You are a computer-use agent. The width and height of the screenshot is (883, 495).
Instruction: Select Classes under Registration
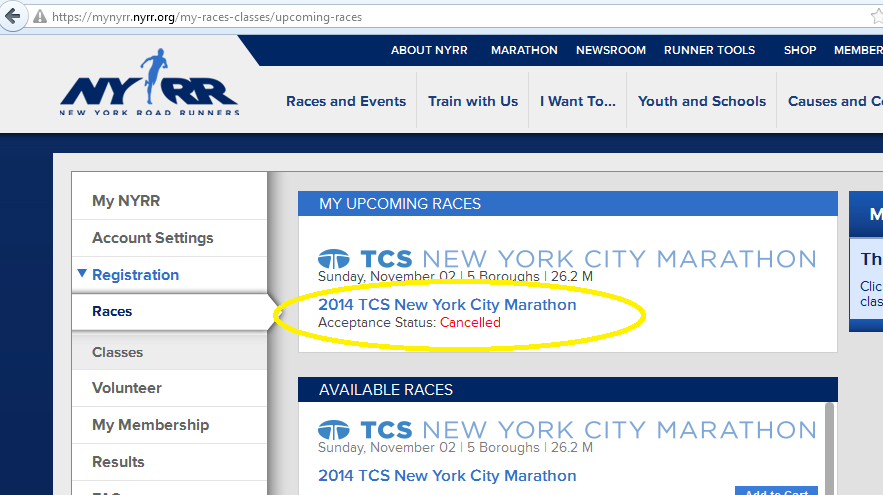pos(170,352)
